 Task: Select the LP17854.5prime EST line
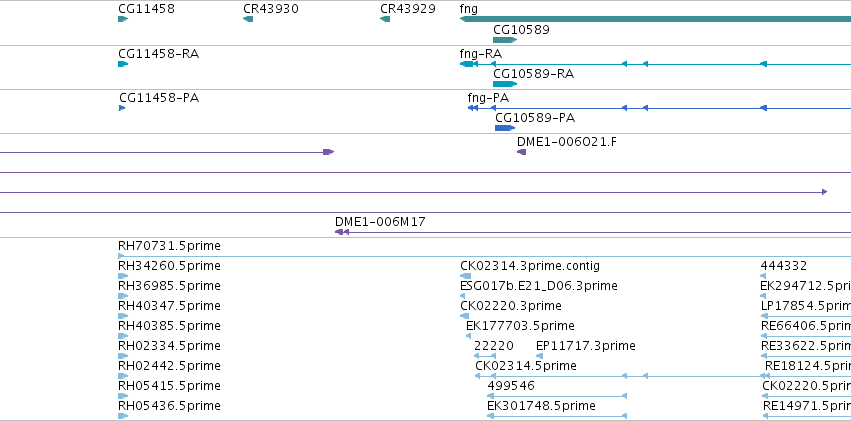coord(806,316)
